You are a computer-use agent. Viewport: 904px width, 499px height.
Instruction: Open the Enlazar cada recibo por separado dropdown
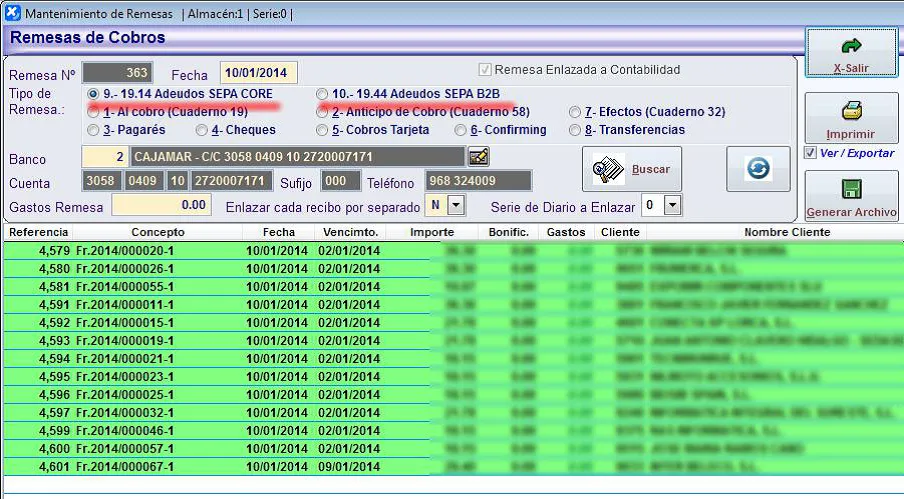456,205
